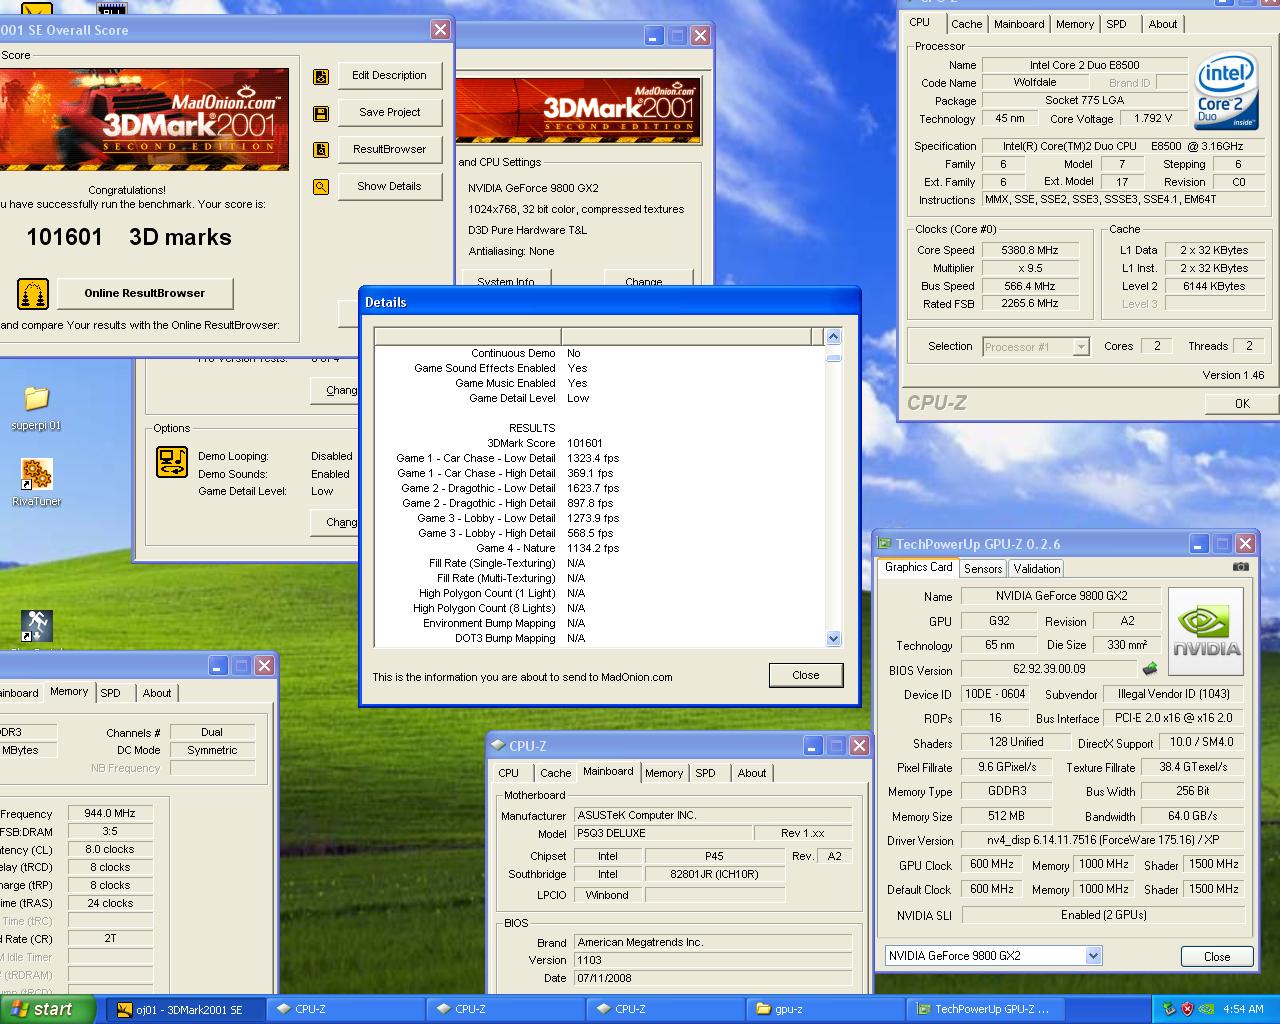This screenshot has width=1280, height=1024.
Task: Switch to the Validation tab in GPU-Z
Action: [1036, 568]
